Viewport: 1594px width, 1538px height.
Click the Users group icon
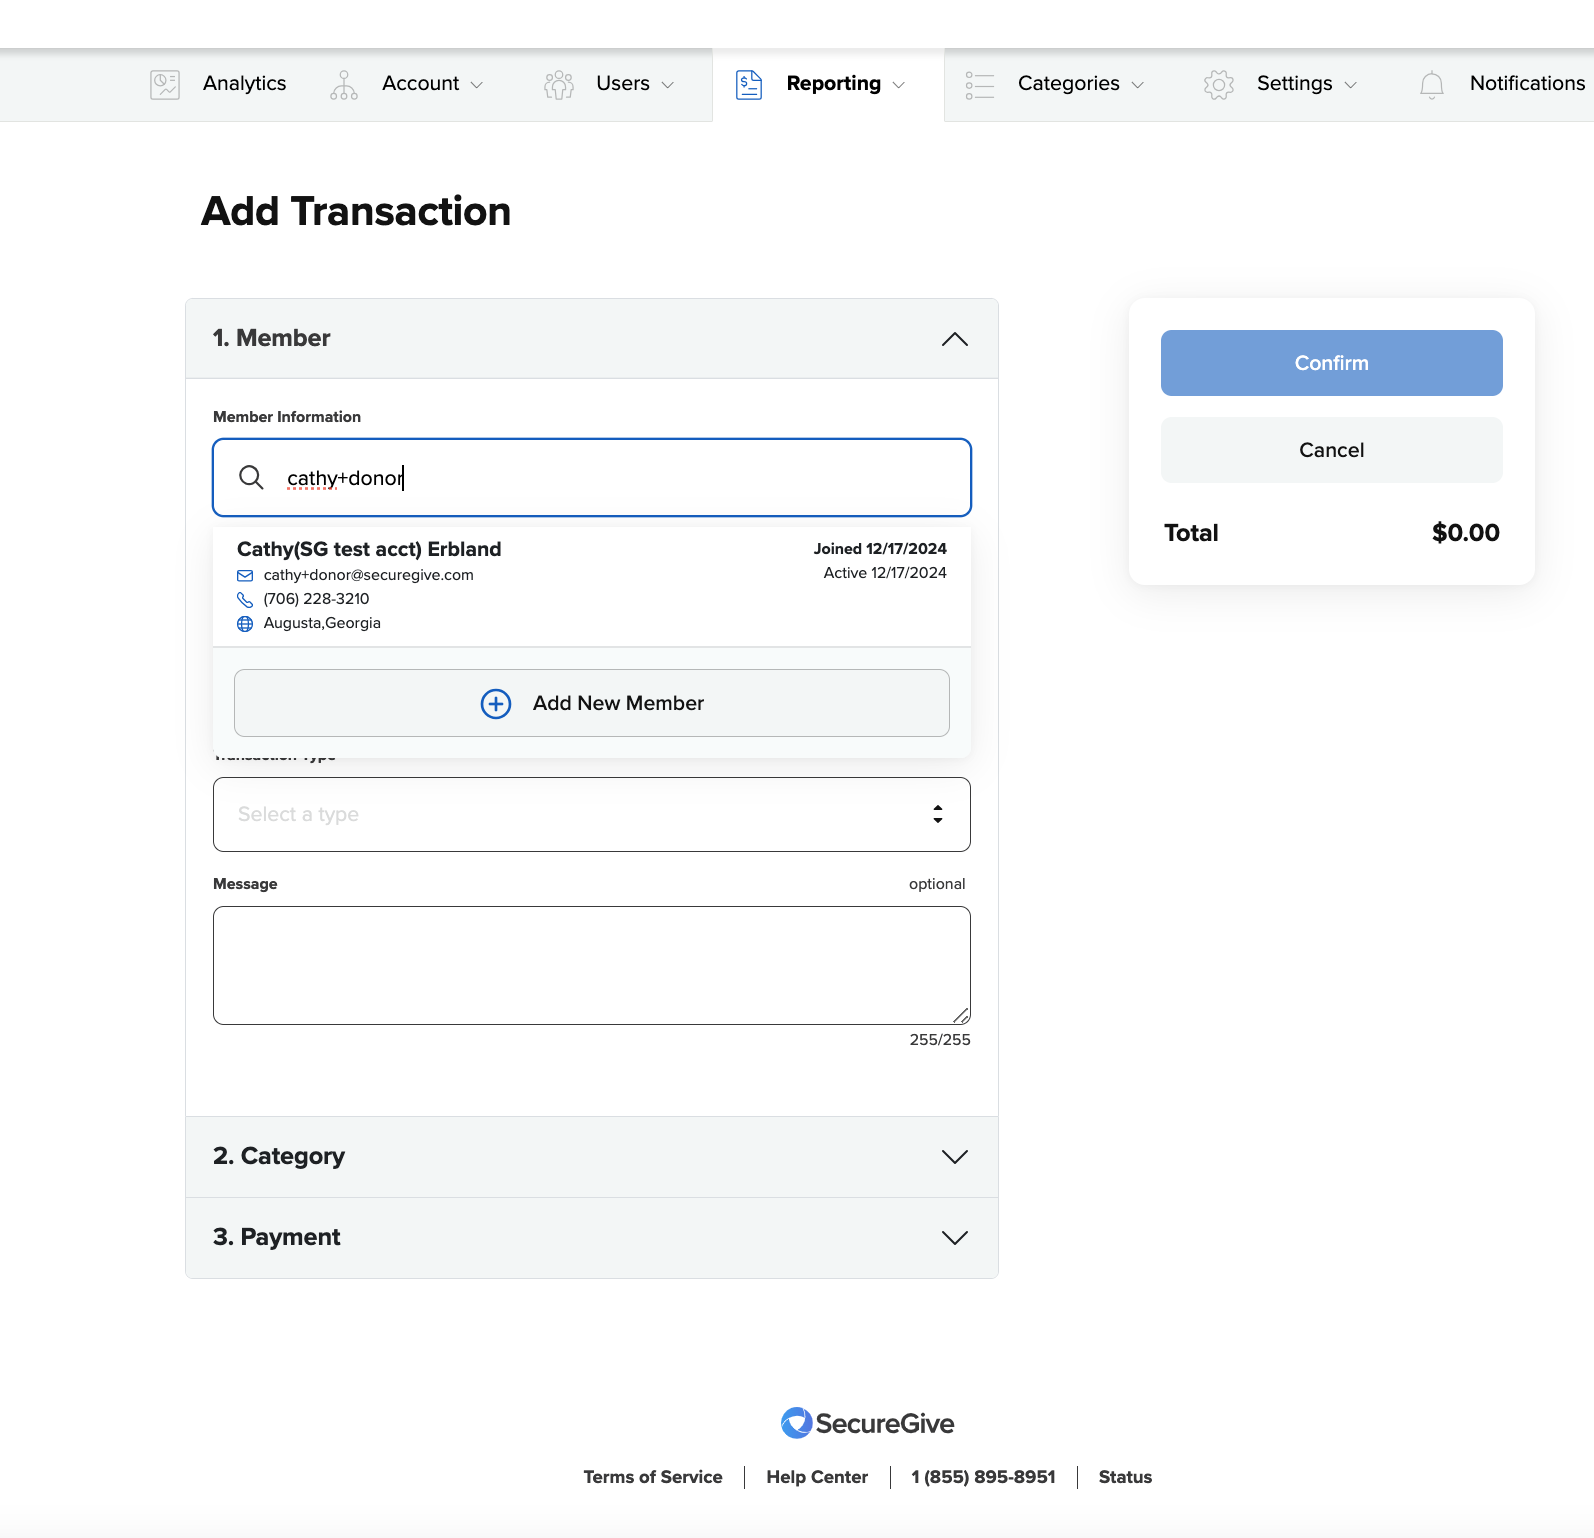click(559, 84)
